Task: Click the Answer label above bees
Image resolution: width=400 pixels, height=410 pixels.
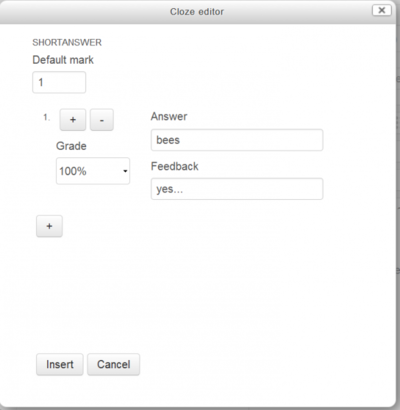Action: click(x=169, y=116)
